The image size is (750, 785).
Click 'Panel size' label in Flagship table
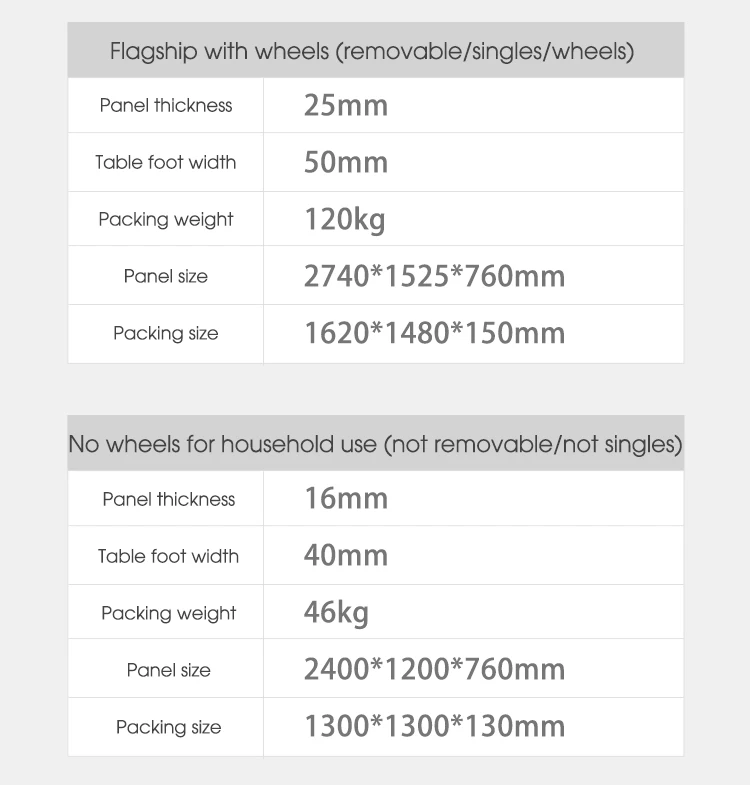point(166,276)
